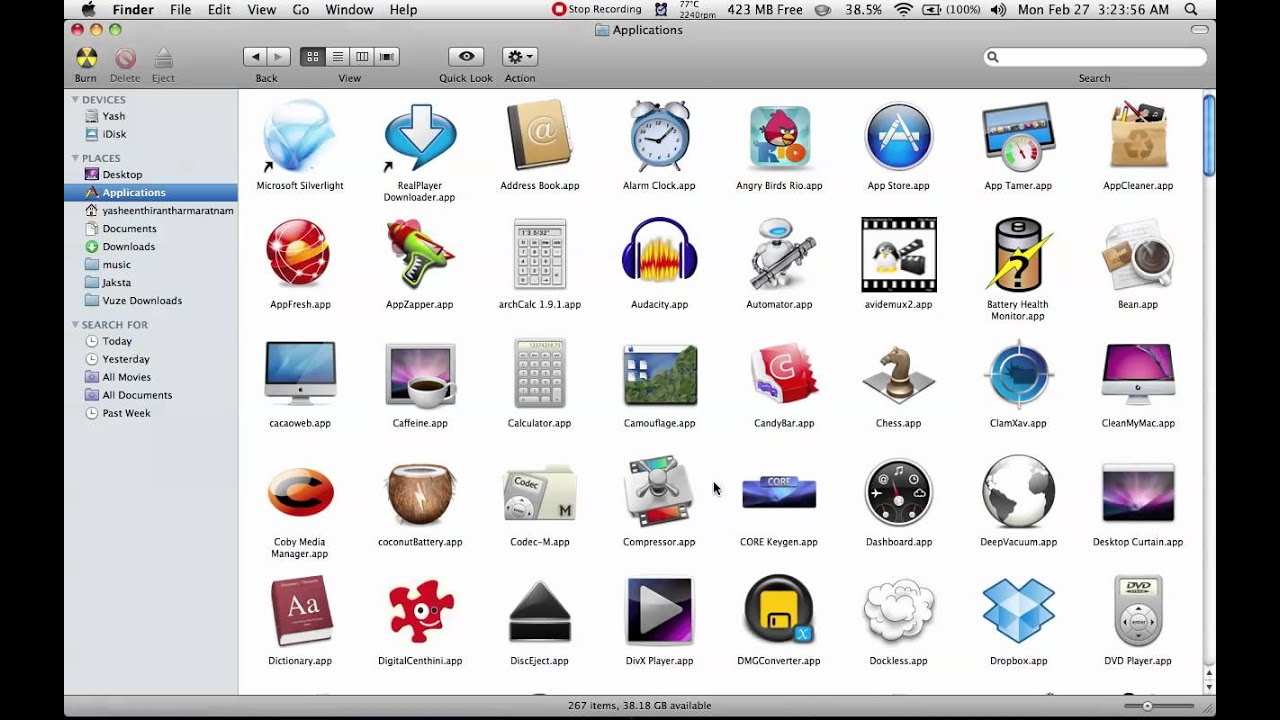Select the AppFresh.app icon
The image size is (1280, 720).
pos(299,254)
